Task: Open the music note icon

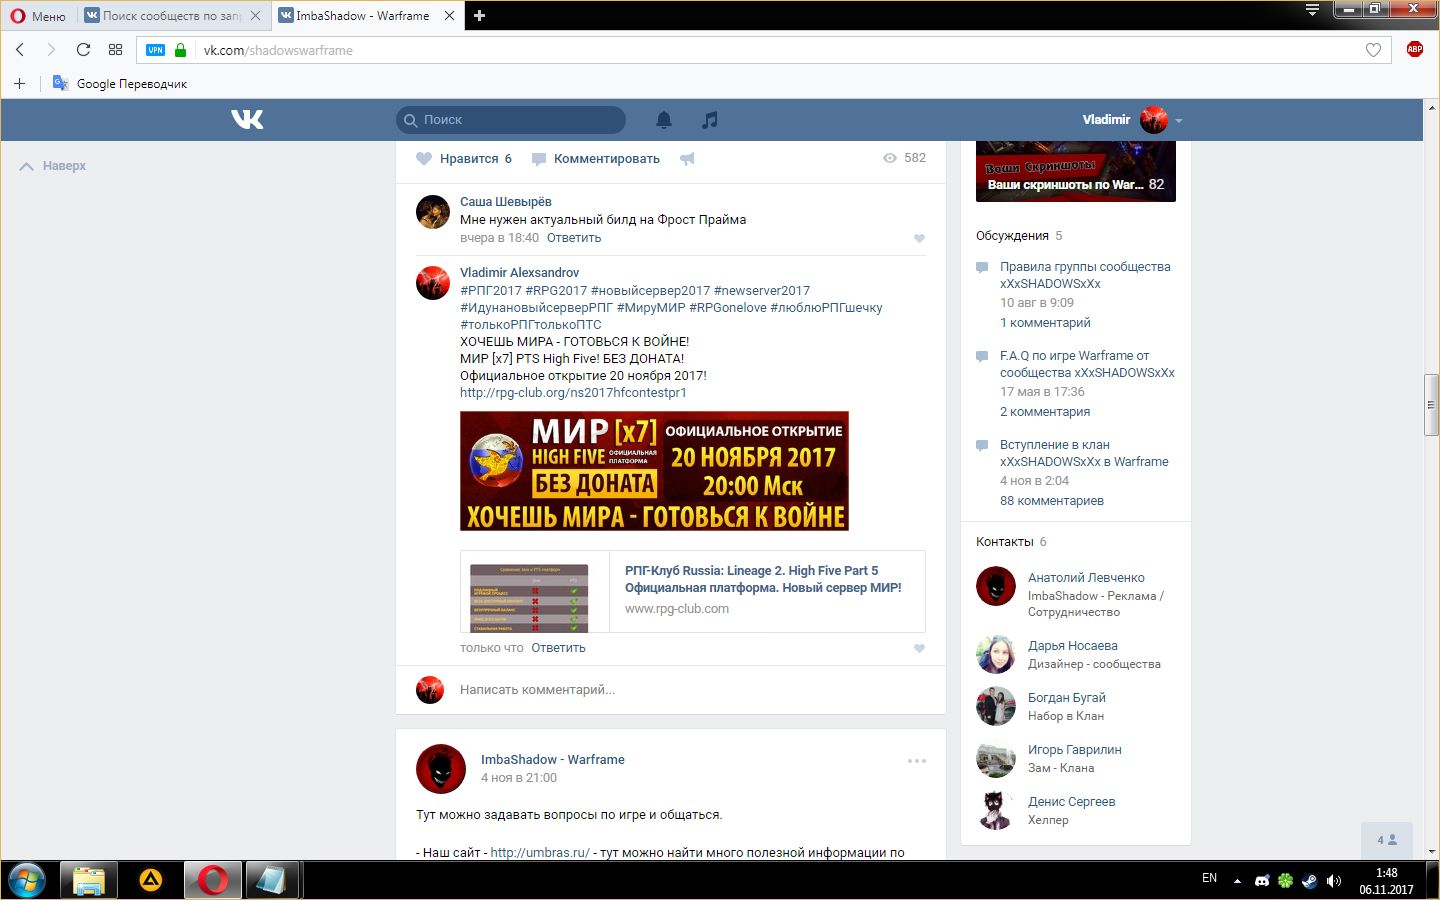Action: pyautogui.click(x=710, y=120)
